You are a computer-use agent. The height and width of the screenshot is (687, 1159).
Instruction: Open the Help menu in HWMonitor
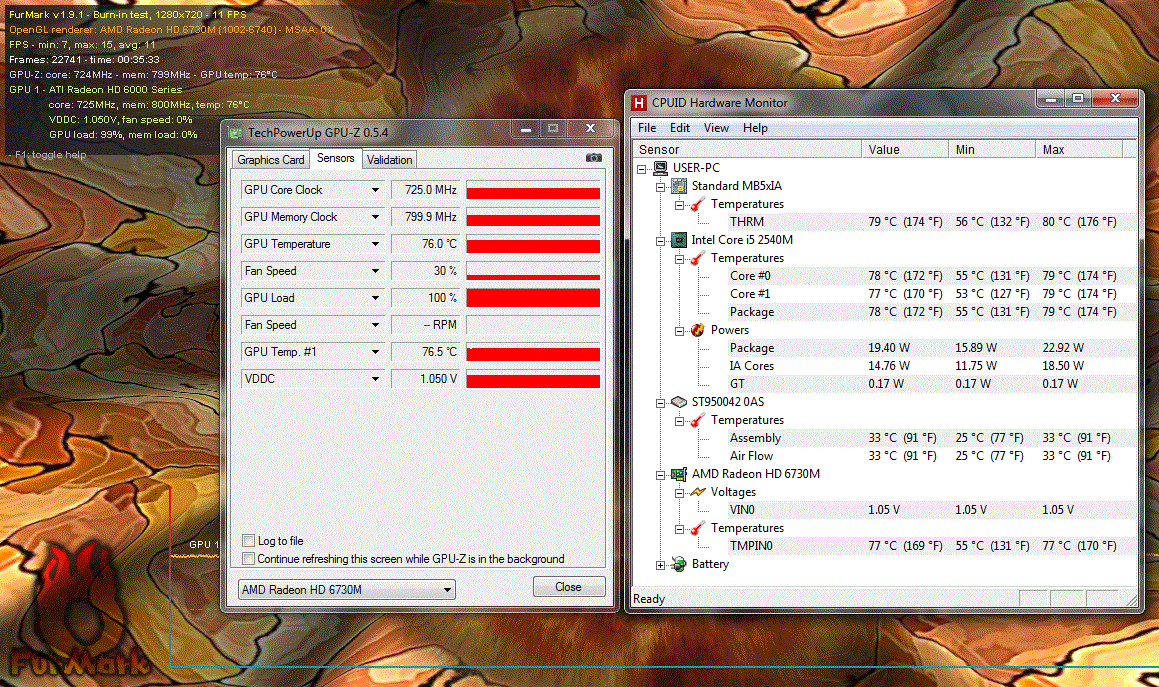tap(755, 128)
